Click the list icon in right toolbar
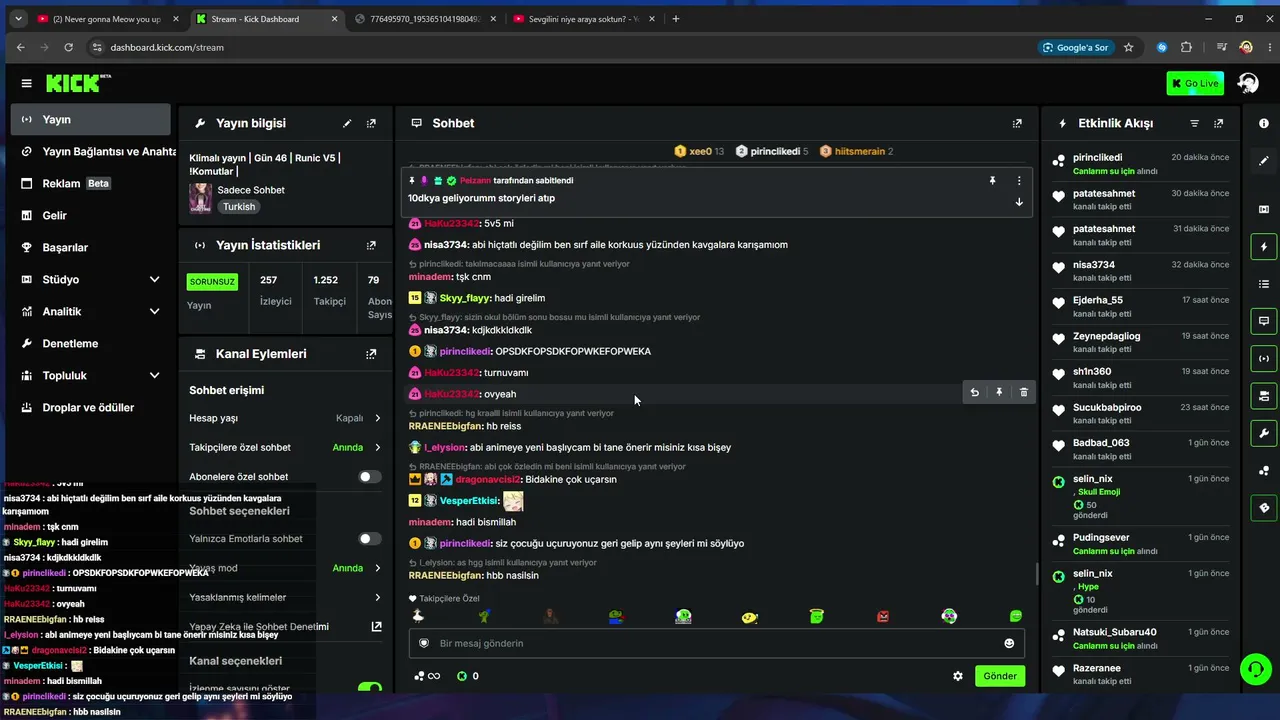 1264,284
